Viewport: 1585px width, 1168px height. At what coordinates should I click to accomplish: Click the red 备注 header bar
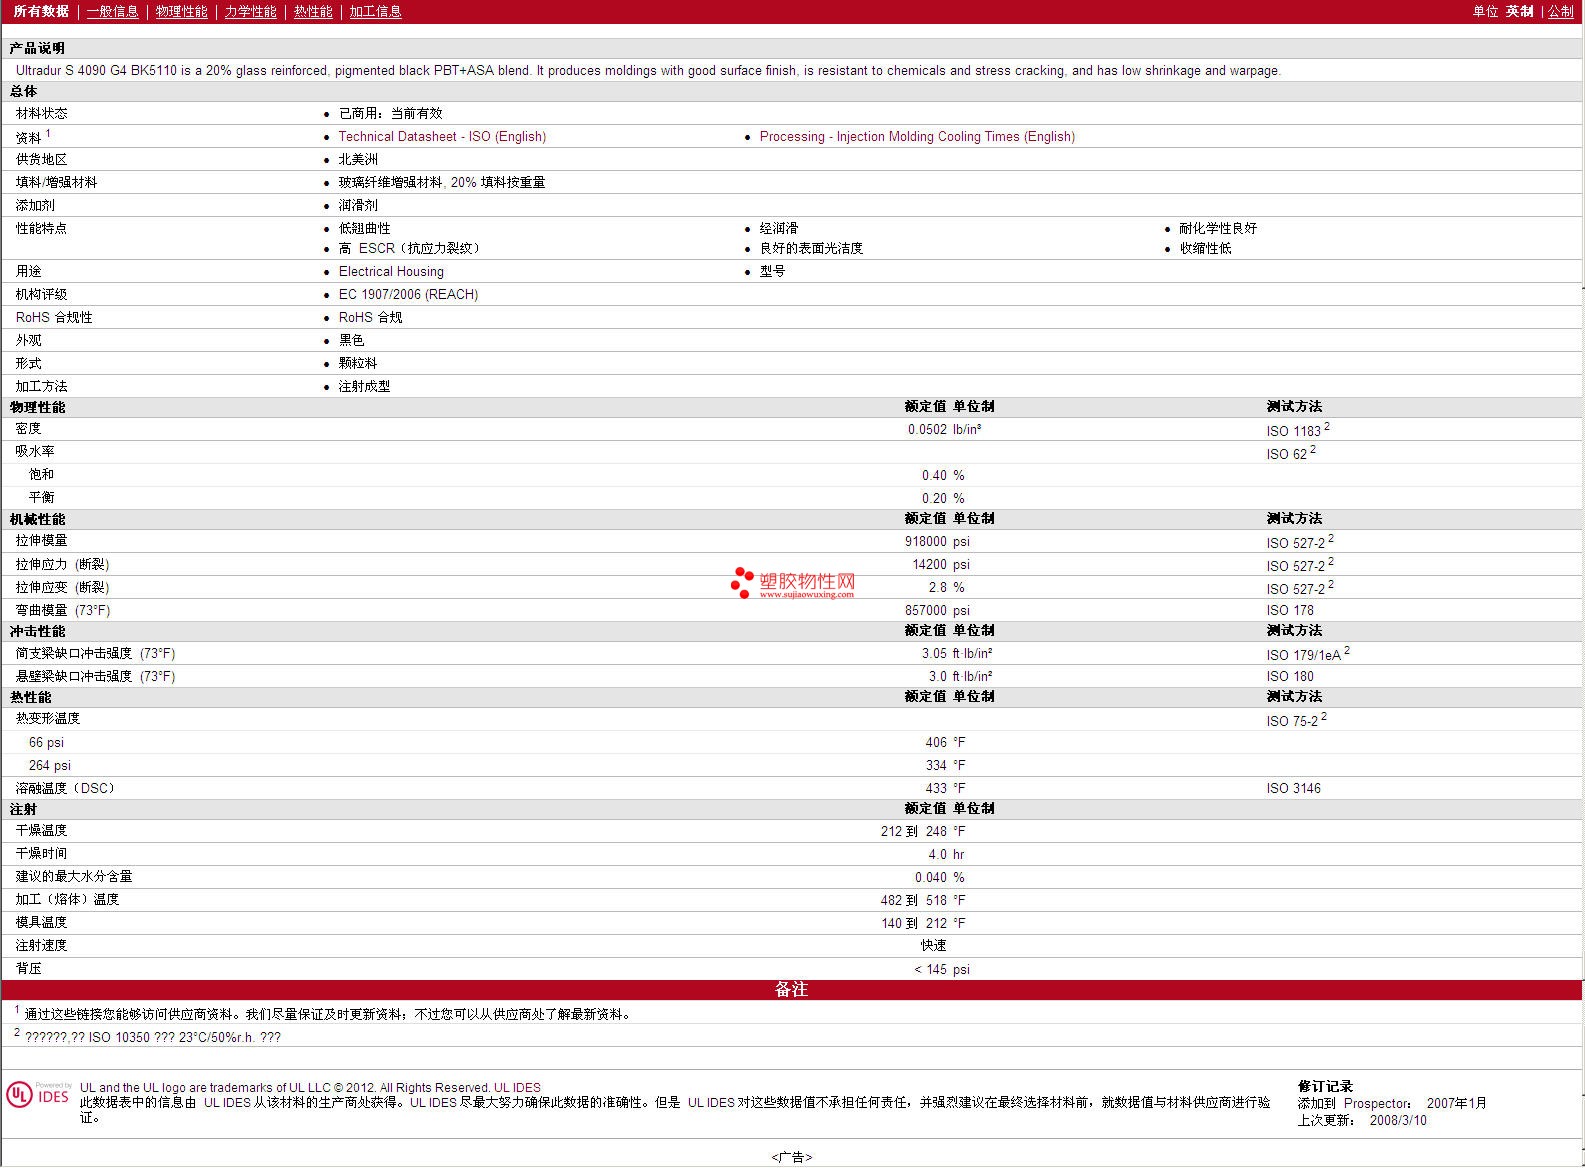(x=791, y=989)
